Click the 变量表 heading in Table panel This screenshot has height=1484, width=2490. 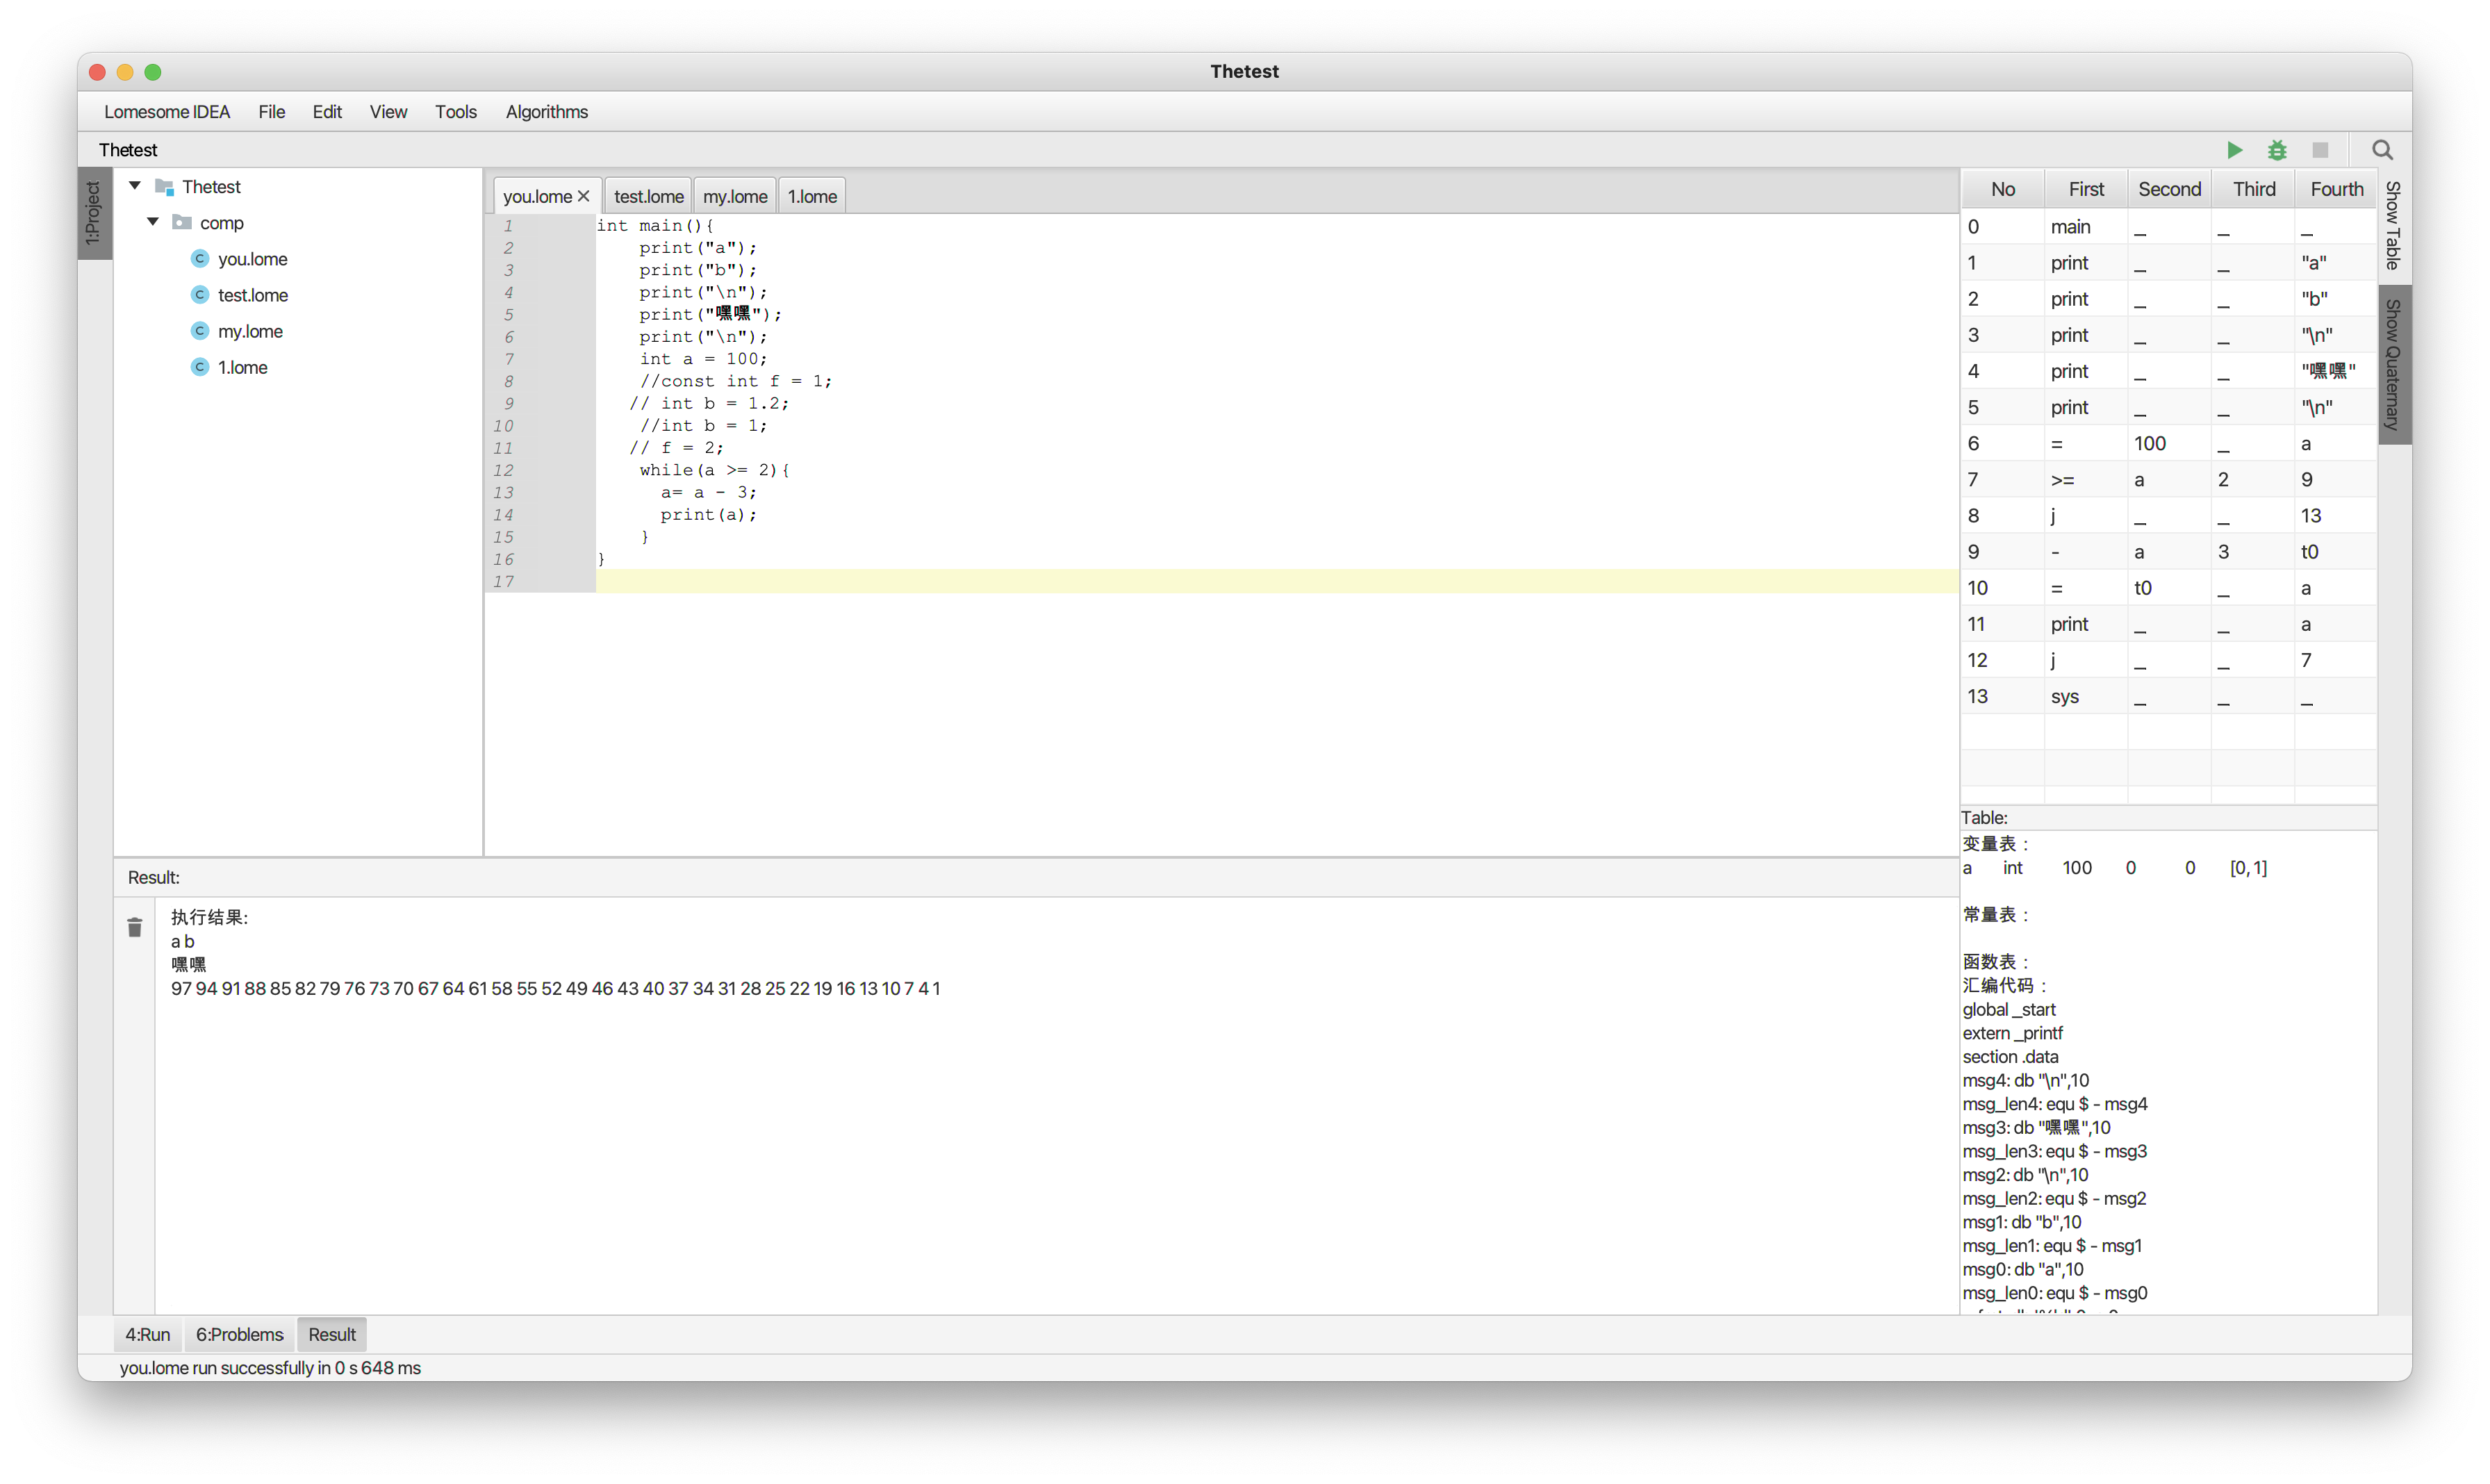1996,844
